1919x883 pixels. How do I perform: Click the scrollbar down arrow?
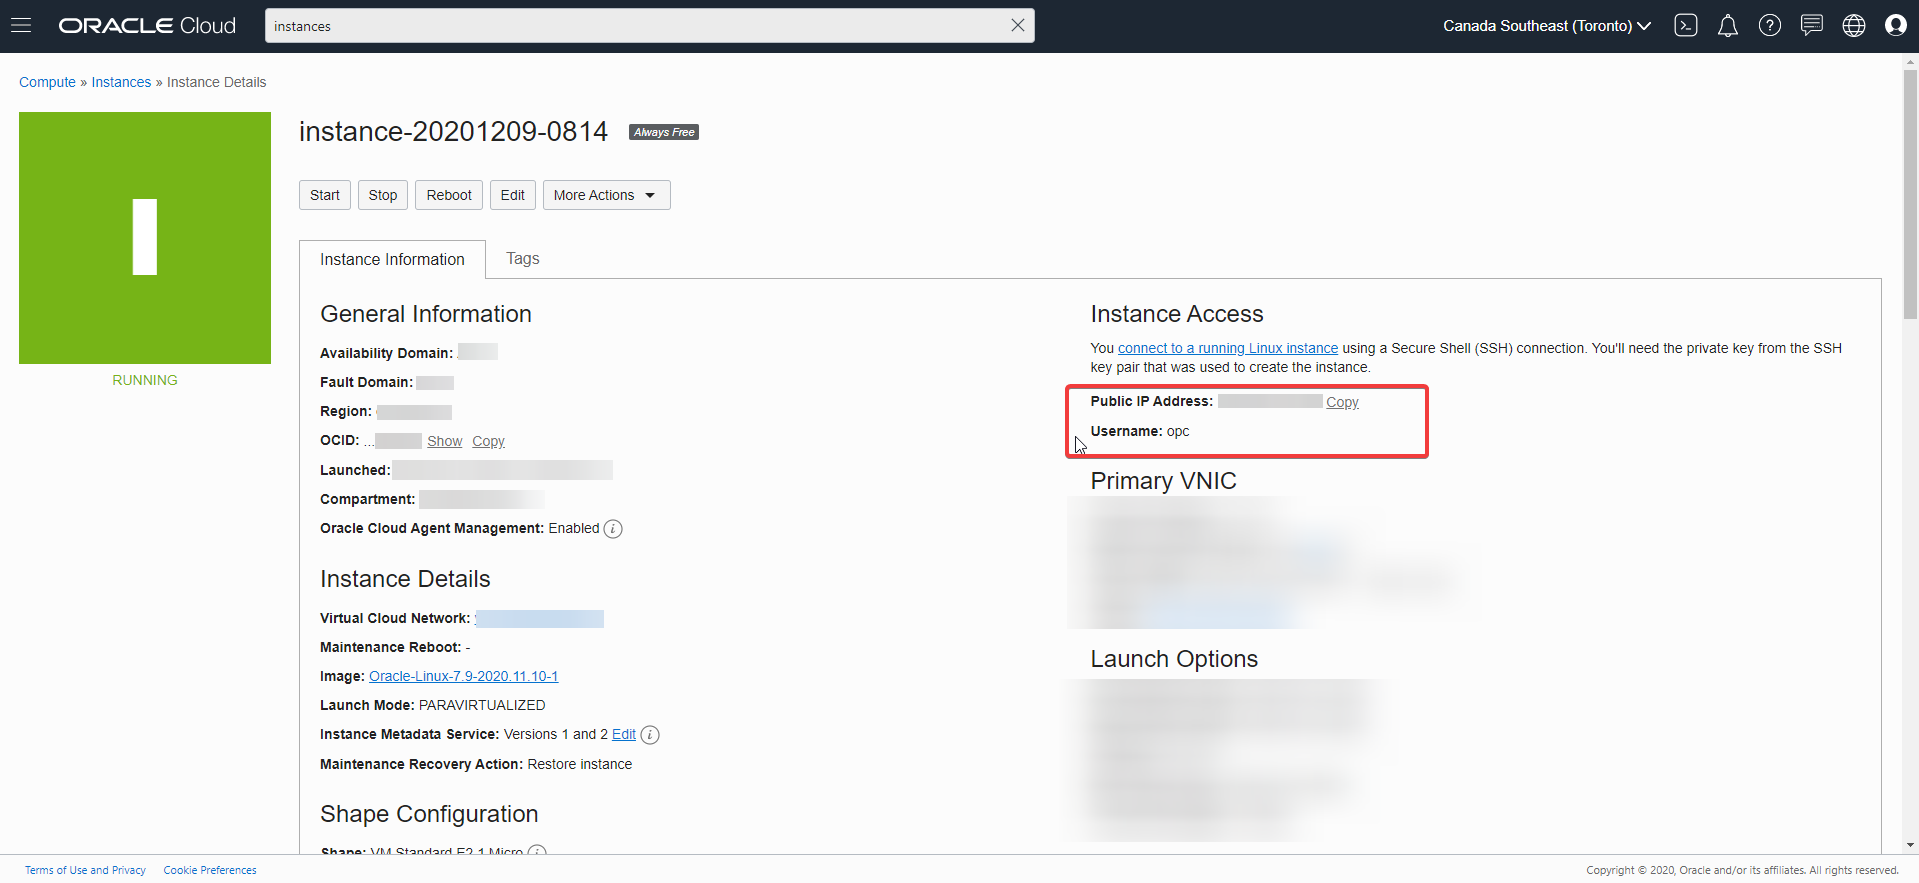[1911, 845]
